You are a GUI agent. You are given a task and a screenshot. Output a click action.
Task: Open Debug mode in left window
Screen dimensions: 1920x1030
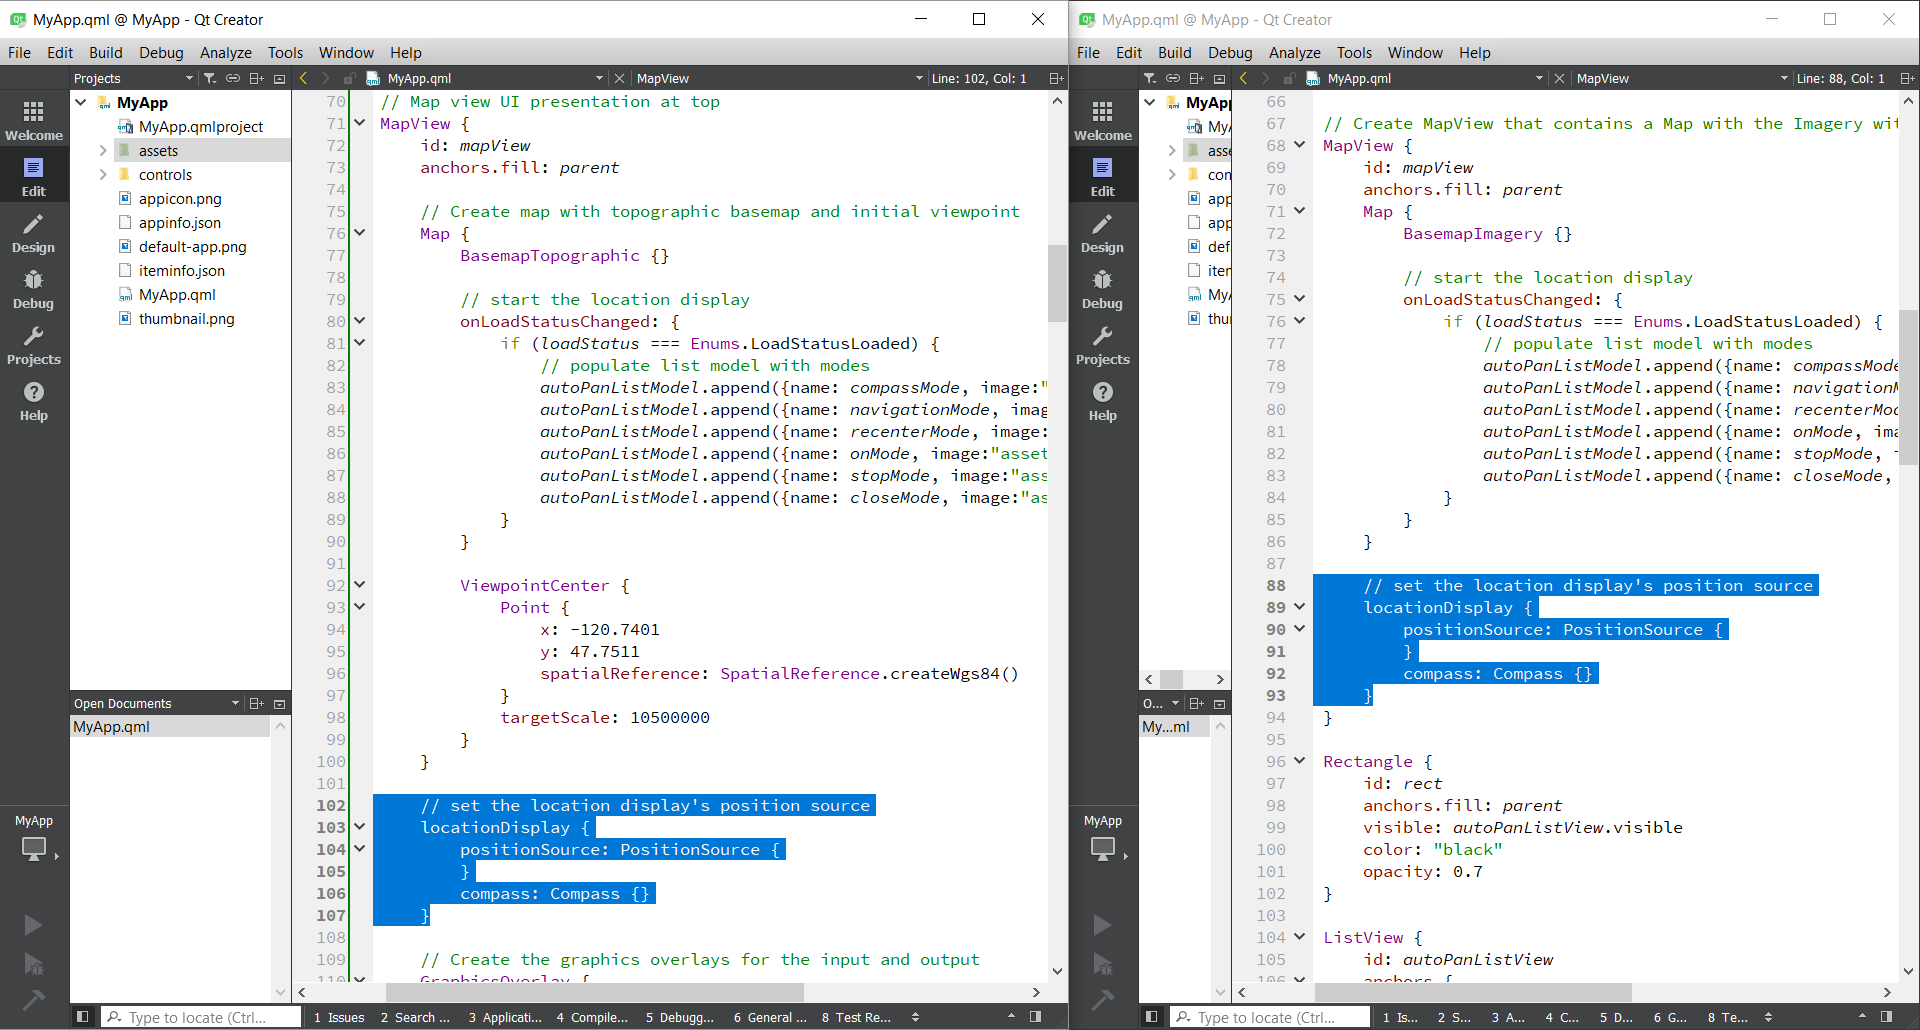(x=34, y=288)
